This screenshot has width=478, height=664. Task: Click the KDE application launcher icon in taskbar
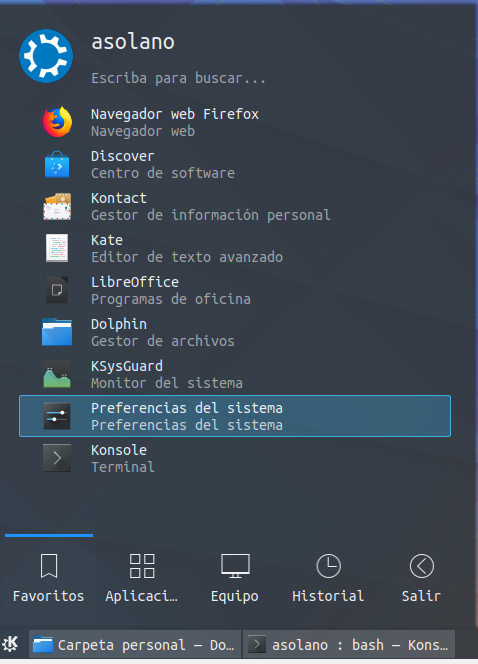click(10, 644)
